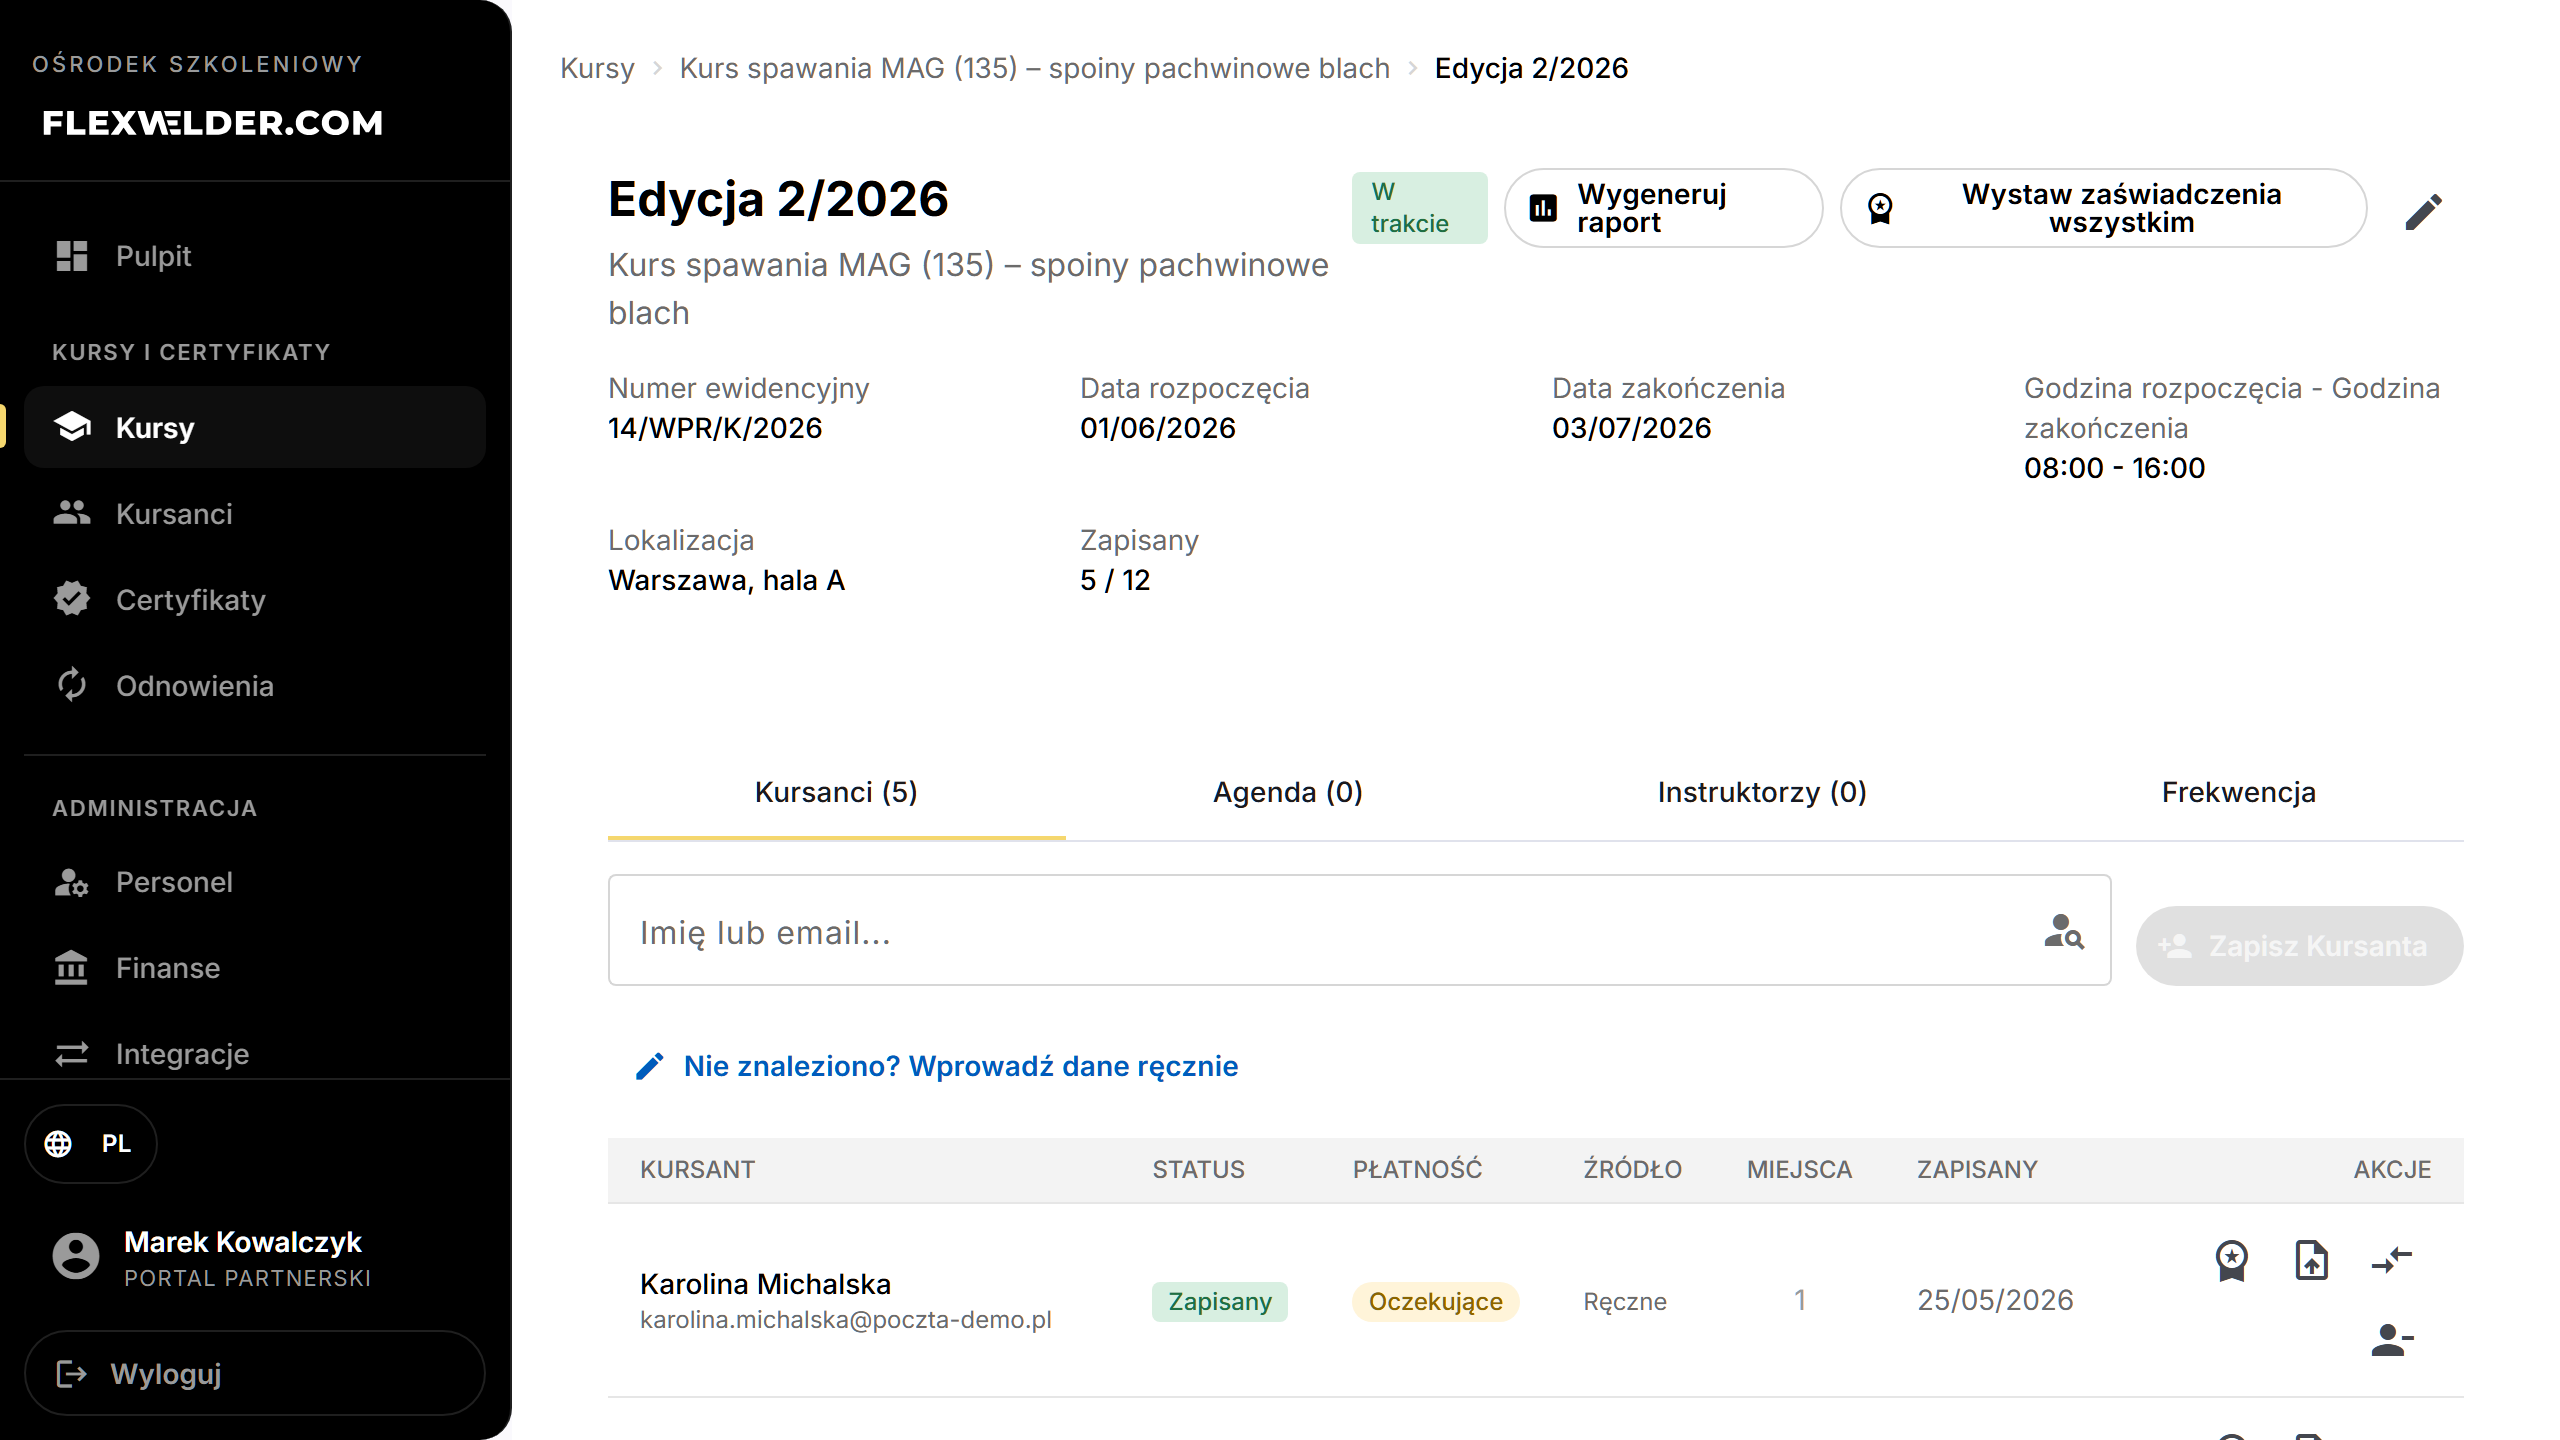
Task: Click the Wyloguj button
Action: (254, 1374)
